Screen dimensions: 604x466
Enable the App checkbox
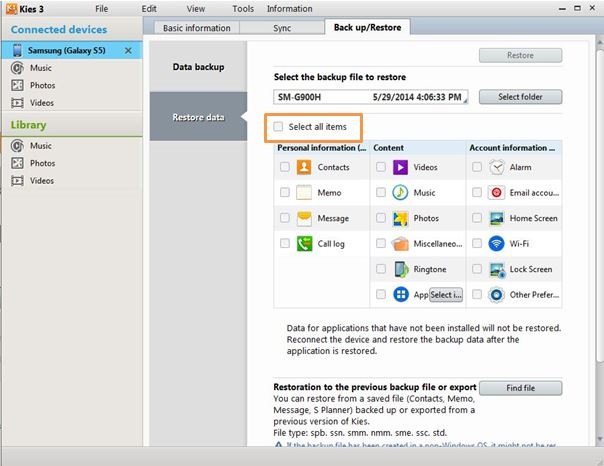tap(381, 294)
